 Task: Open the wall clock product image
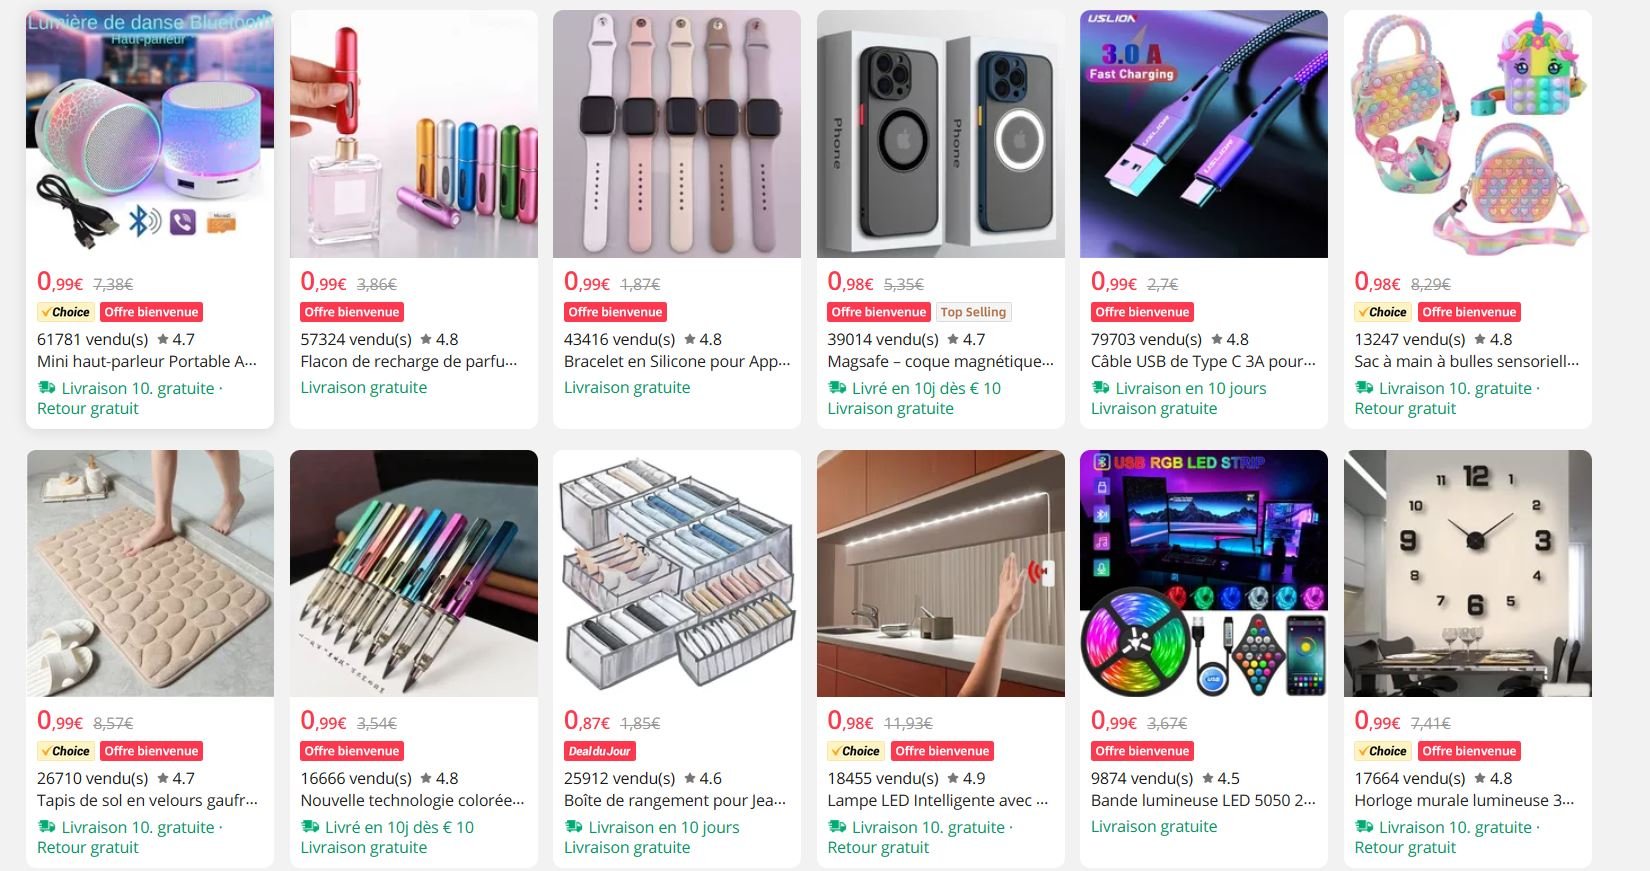(1468, 573)
